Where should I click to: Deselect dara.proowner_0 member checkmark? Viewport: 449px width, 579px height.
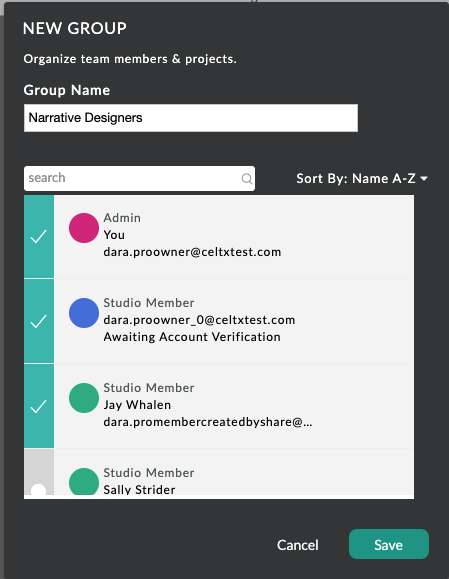[39, 322]
